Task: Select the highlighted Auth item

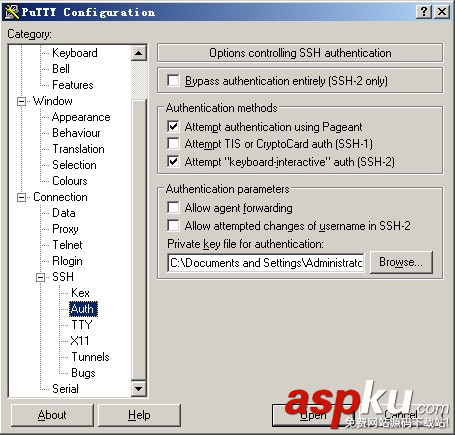Action: point(83,309)
